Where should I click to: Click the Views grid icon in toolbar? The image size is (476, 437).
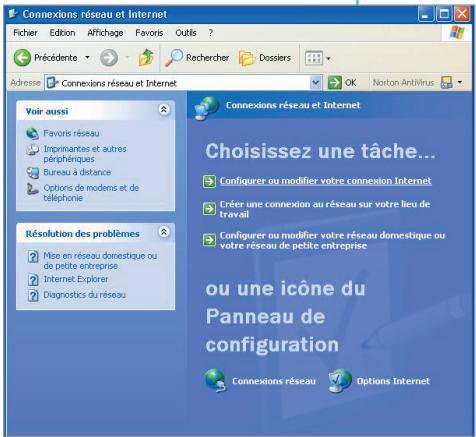click(x=314, y=58)
